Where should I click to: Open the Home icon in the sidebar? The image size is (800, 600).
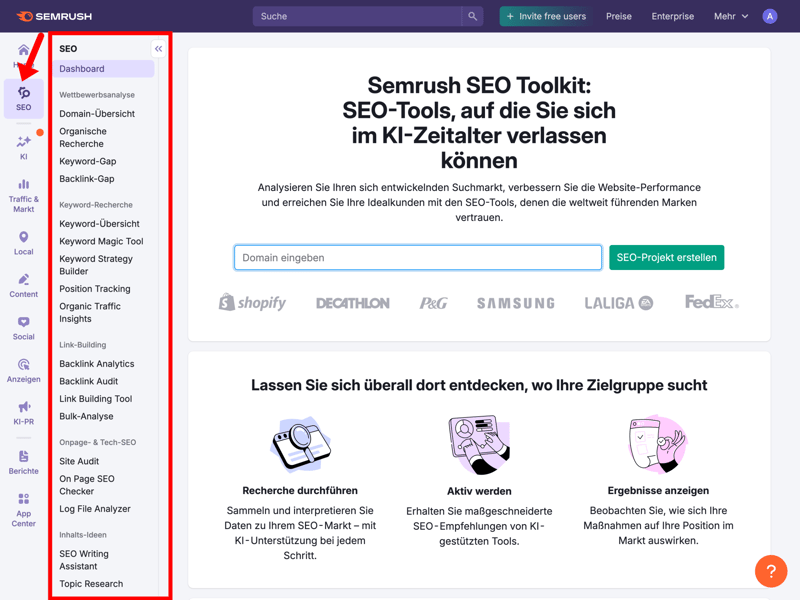pos(23,50)
